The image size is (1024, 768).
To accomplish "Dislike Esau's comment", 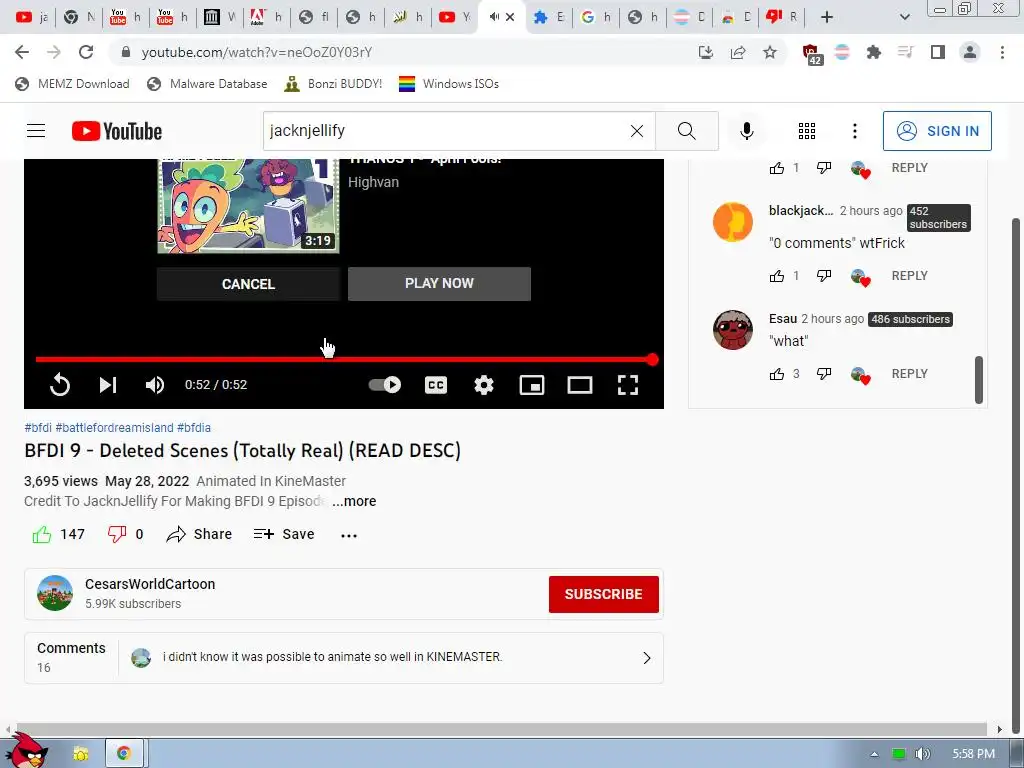I will coord(824,374).
